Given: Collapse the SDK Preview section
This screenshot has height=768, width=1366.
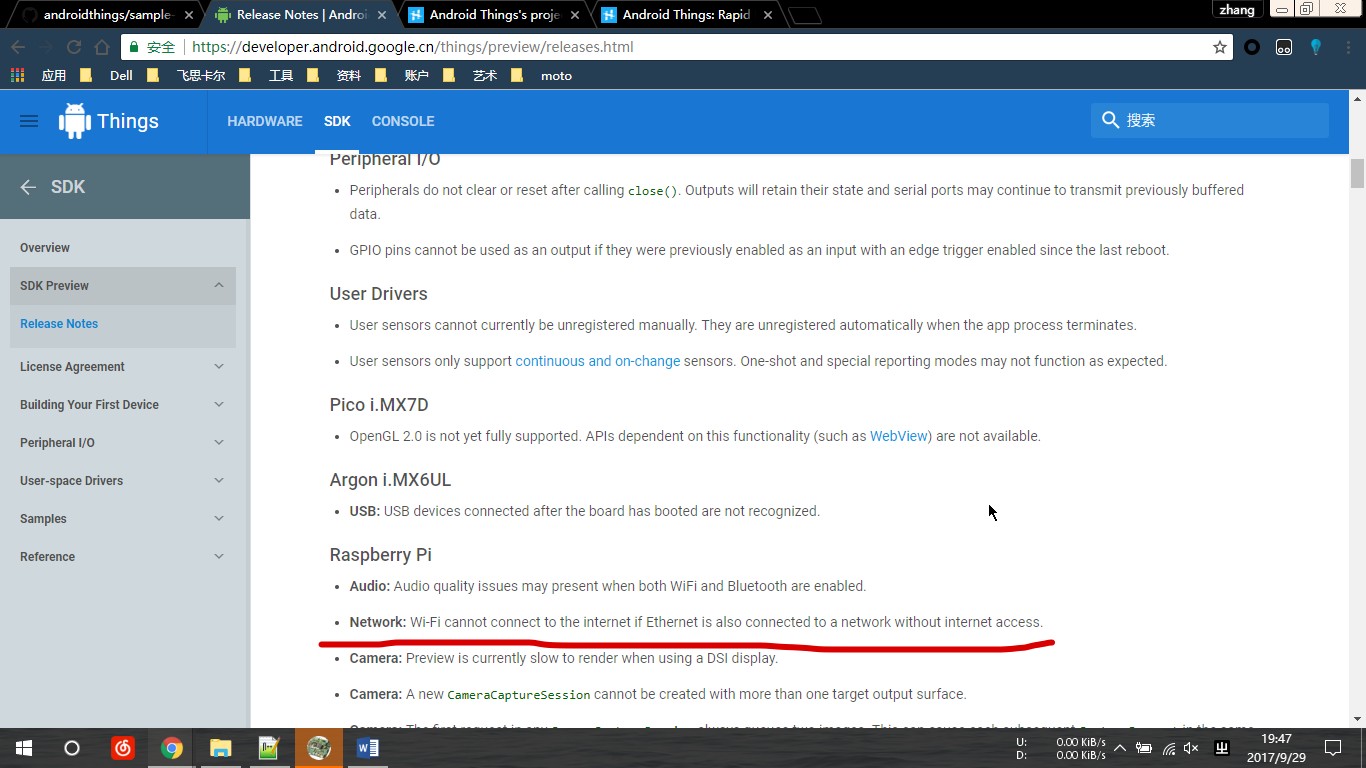Looking at the screenshot, I should click(219, 286).
